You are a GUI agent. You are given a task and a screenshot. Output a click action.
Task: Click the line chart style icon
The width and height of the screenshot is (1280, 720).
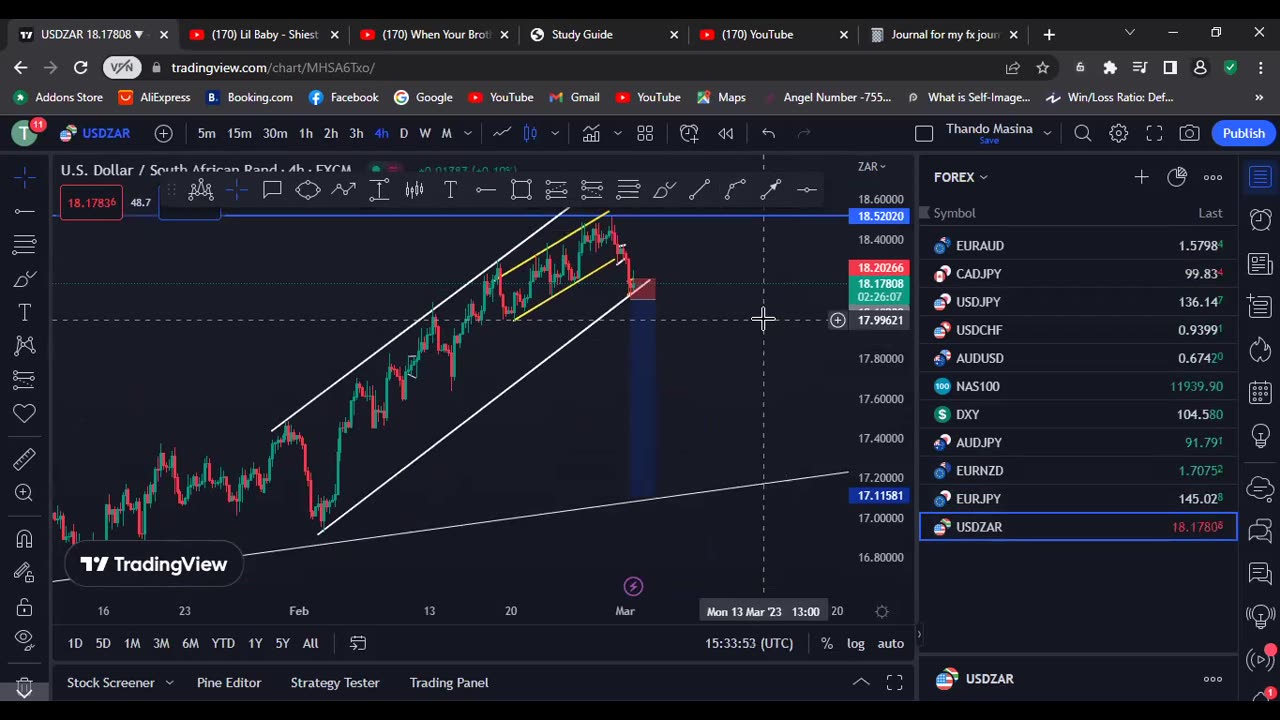502,133
